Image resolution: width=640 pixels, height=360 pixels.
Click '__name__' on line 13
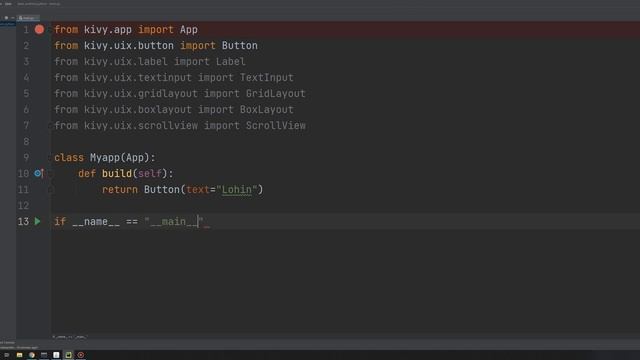point(96,222)
